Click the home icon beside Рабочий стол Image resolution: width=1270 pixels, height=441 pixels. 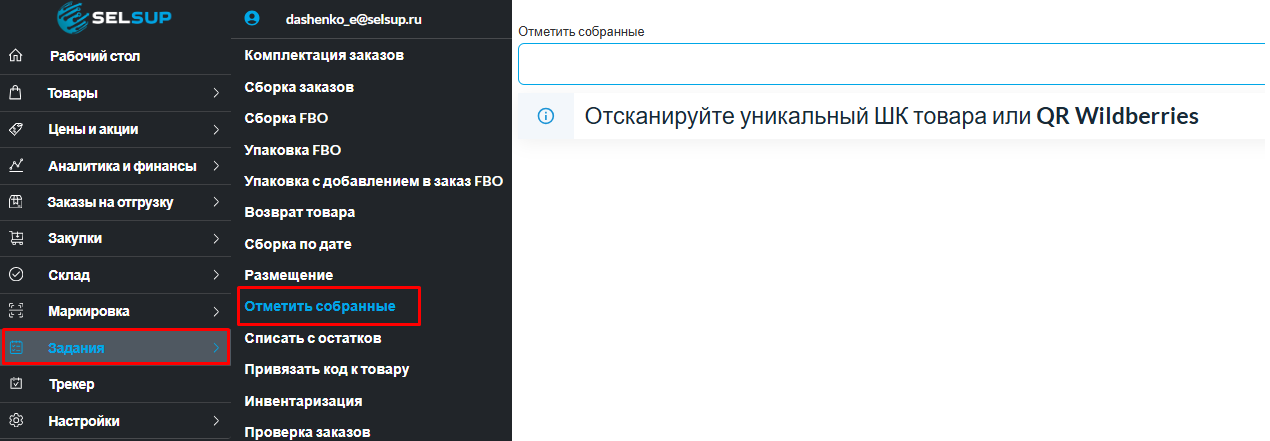15,56
